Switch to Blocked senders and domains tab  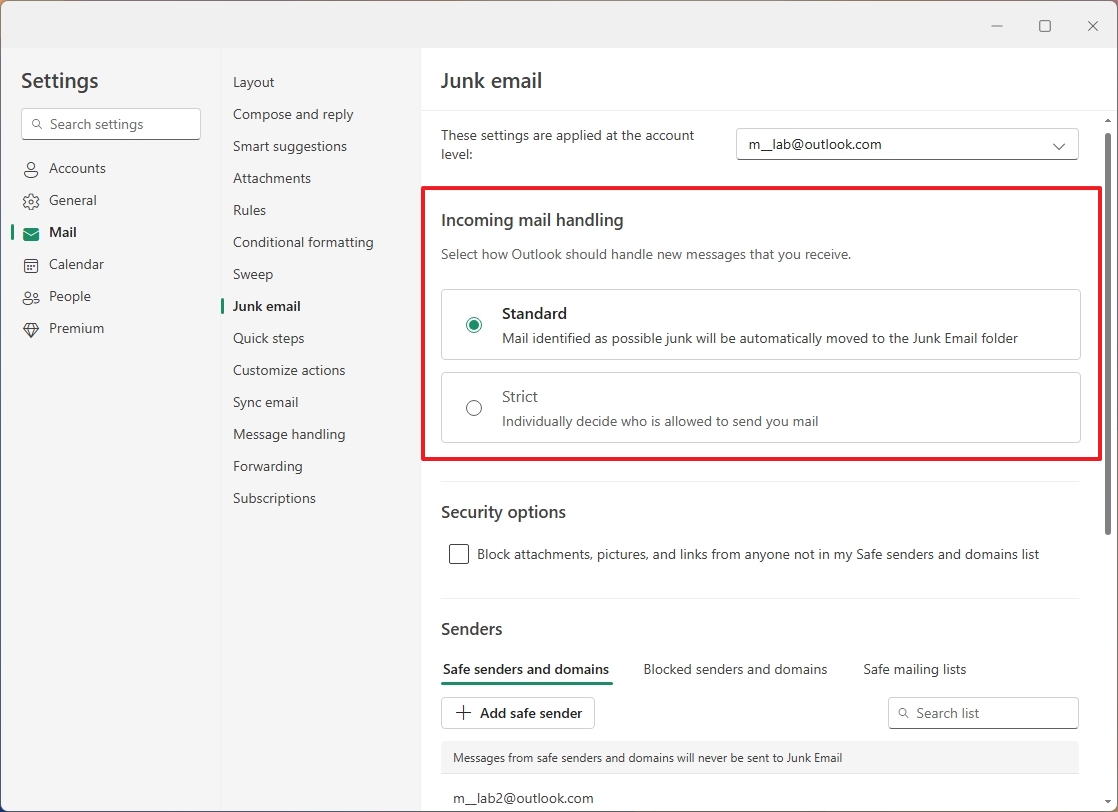(x=735, y=669)
